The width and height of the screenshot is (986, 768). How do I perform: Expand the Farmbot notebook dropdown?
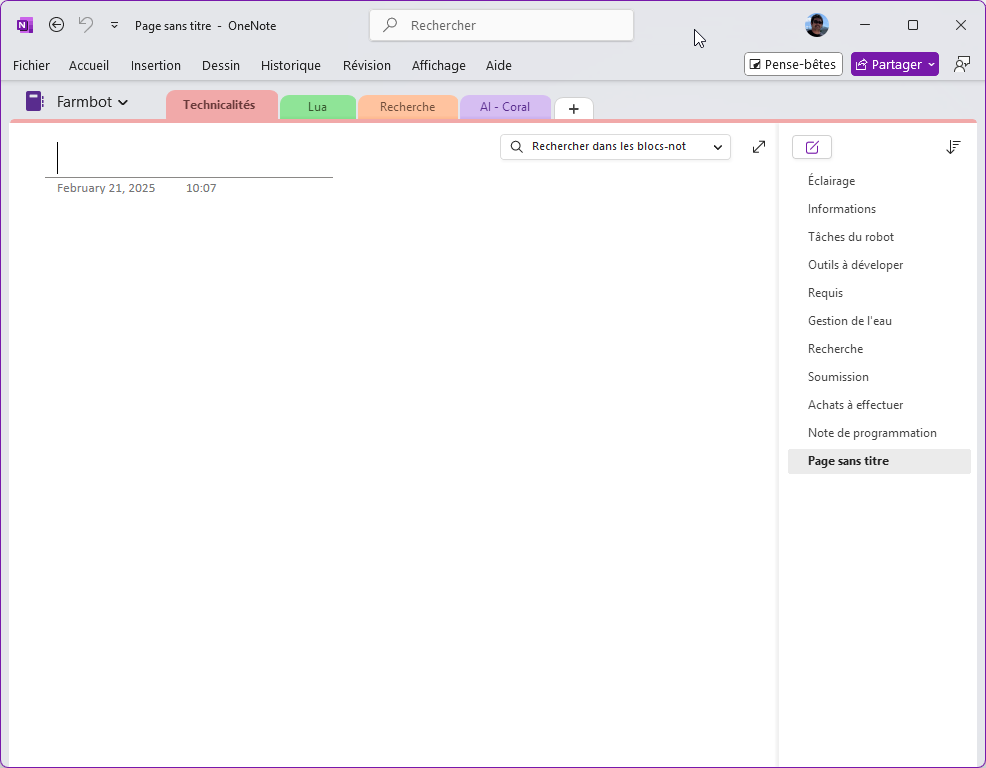pyautogui.click(x=123, y=103)
